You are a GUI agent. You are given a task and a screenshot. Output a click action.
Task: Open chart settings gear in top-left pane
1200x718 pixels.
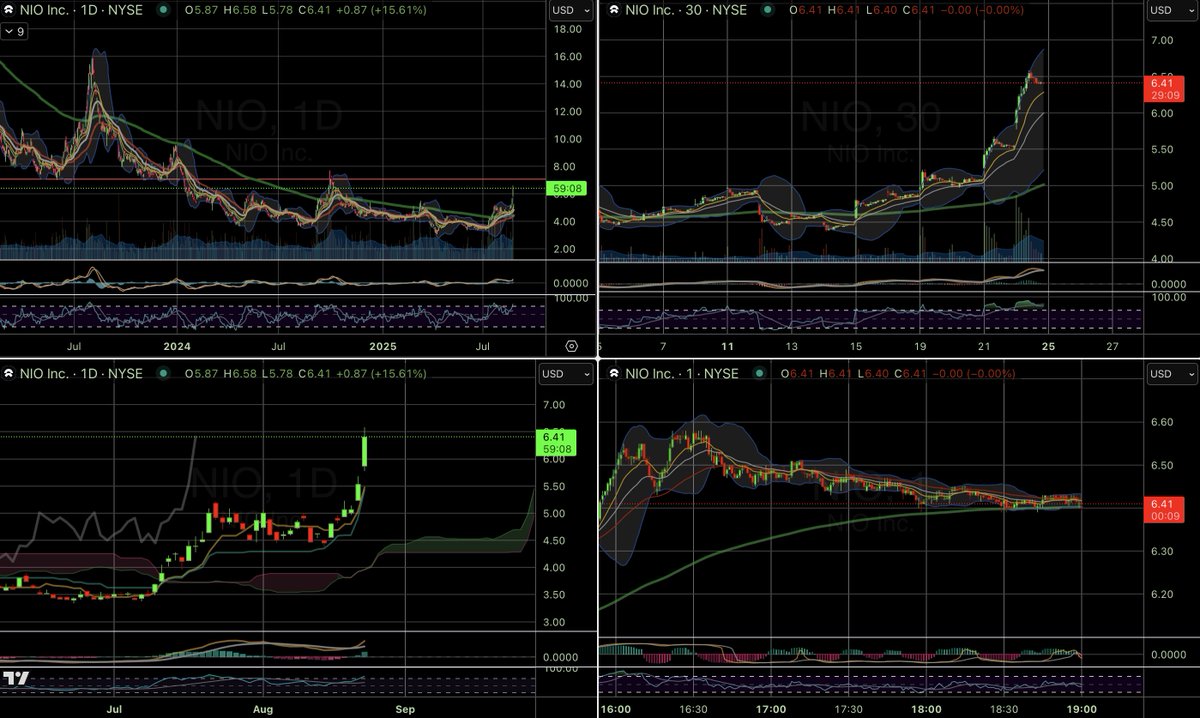pos(571,345)
